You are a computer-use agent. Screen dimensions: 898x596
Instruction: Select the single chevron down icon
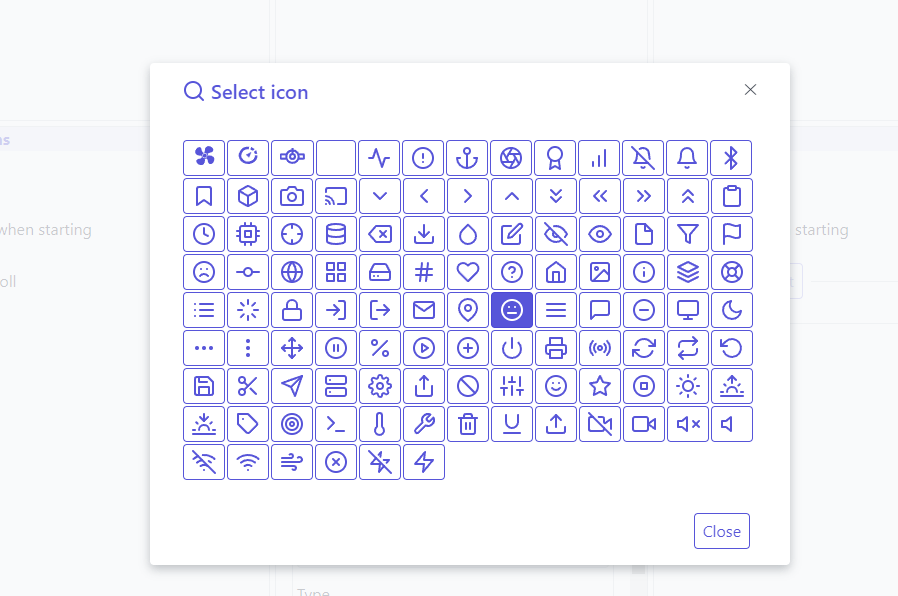380,196
